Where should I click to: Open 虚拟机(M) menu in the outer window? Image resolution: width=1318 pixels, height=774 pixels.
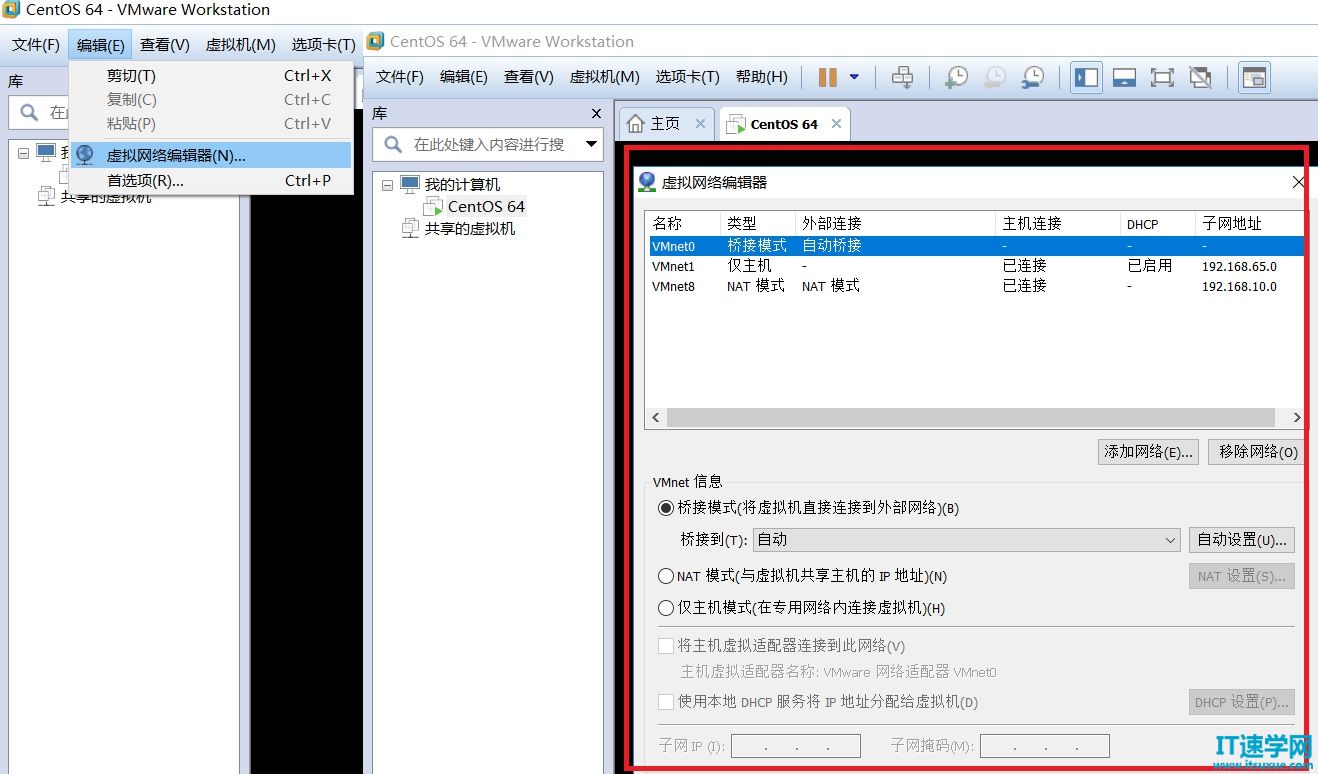pos(240,45)
